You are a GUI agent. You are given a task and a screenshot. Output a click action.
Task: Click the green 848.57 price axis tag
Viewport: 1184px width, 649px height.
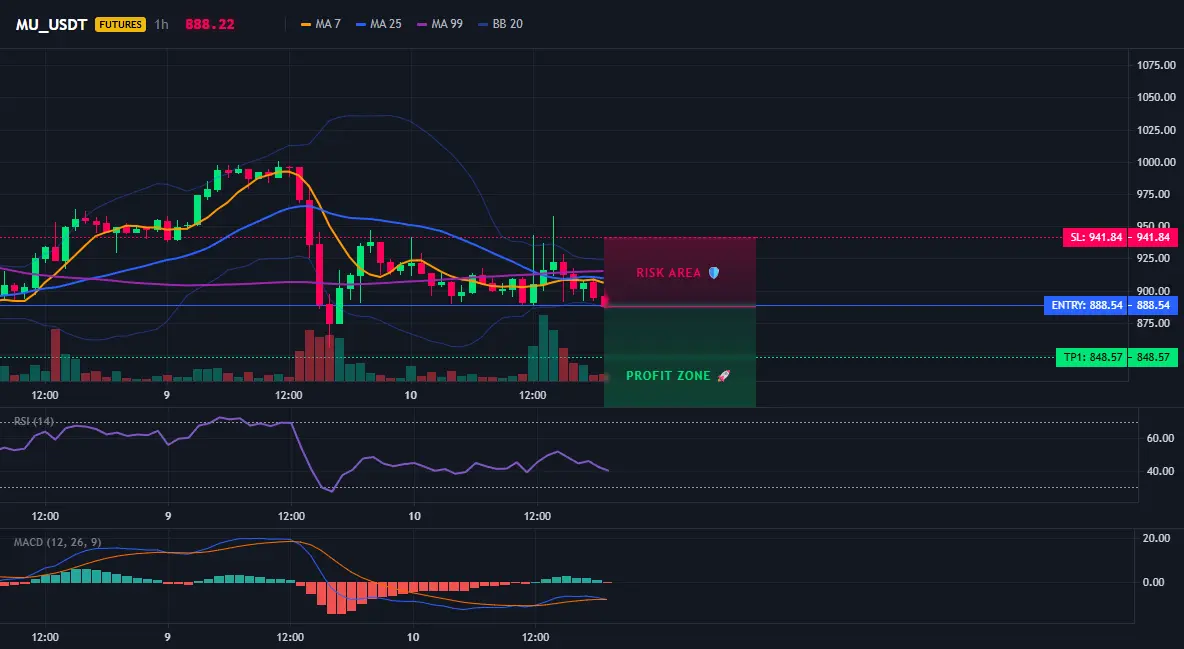(1152, 357)
